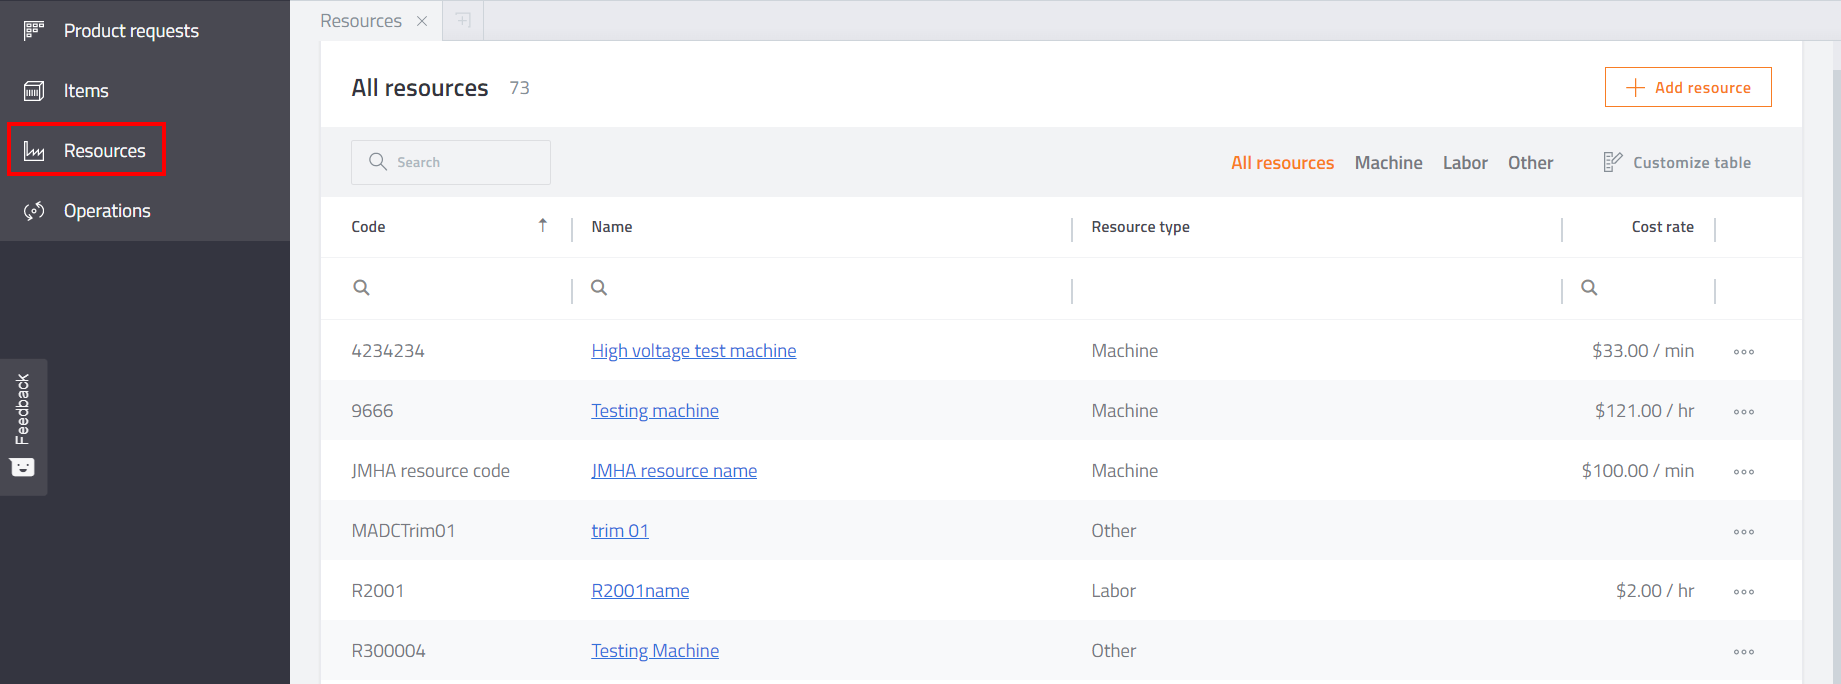Click cost rate $33.00 / min
Screen dimensions: 1841x684
(x=1643, y=351)
